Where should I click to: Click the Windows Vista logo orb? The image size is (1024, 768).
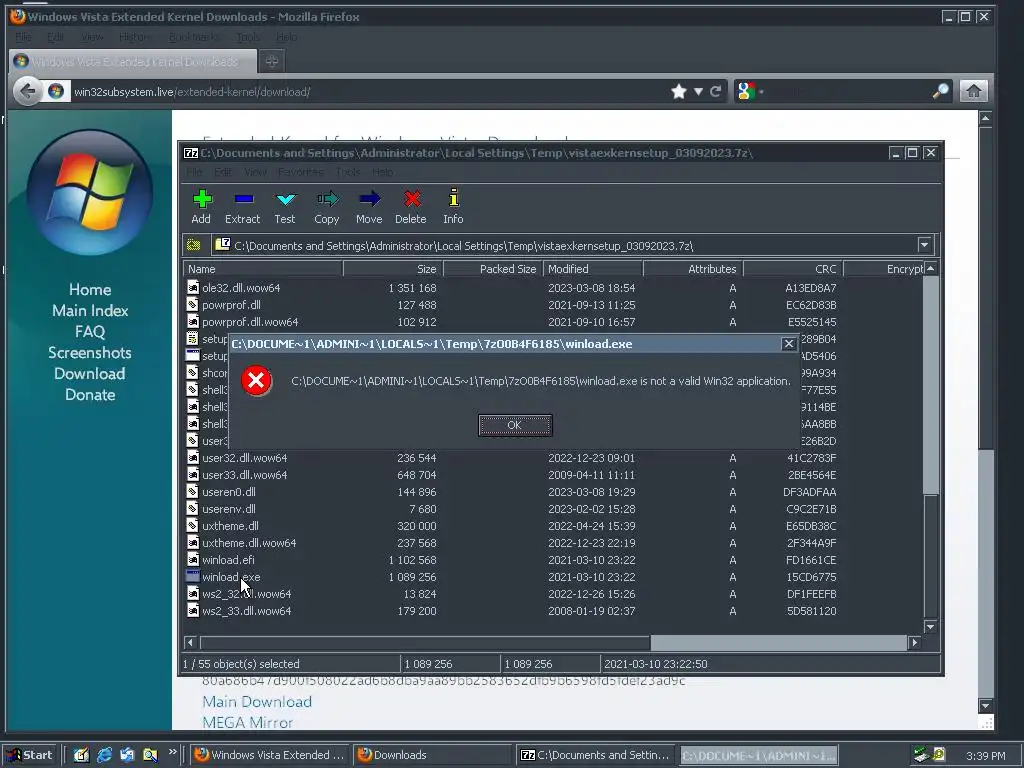coord(90,193)
